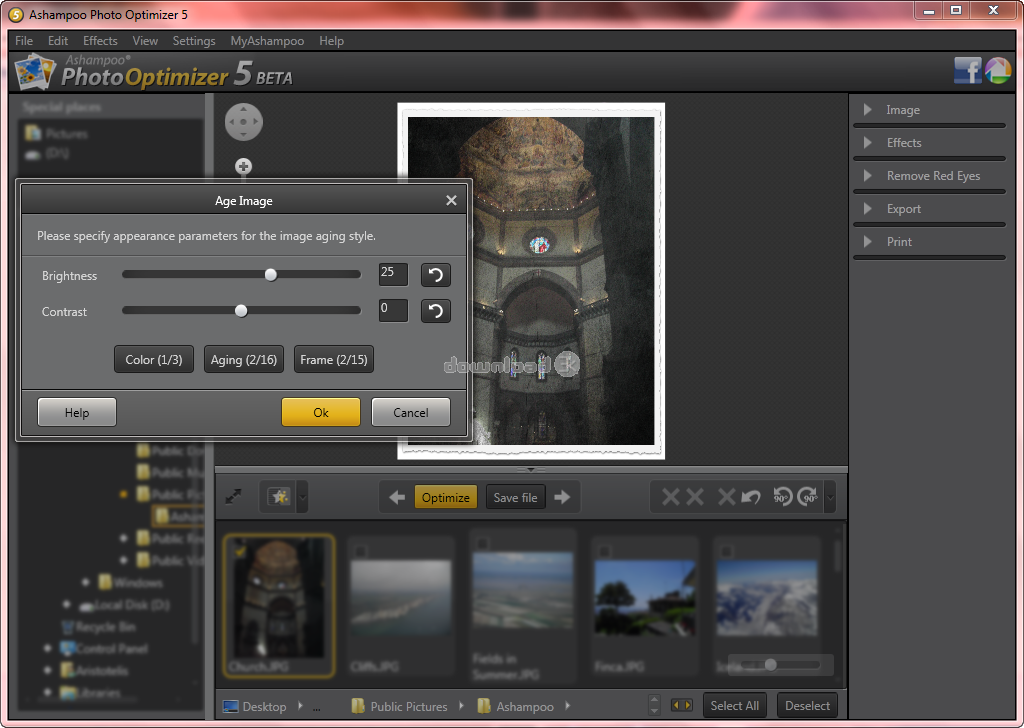1024x728 pixels.
Task: Open the dropdown beside the rotate icons
Action: (830, 498)
